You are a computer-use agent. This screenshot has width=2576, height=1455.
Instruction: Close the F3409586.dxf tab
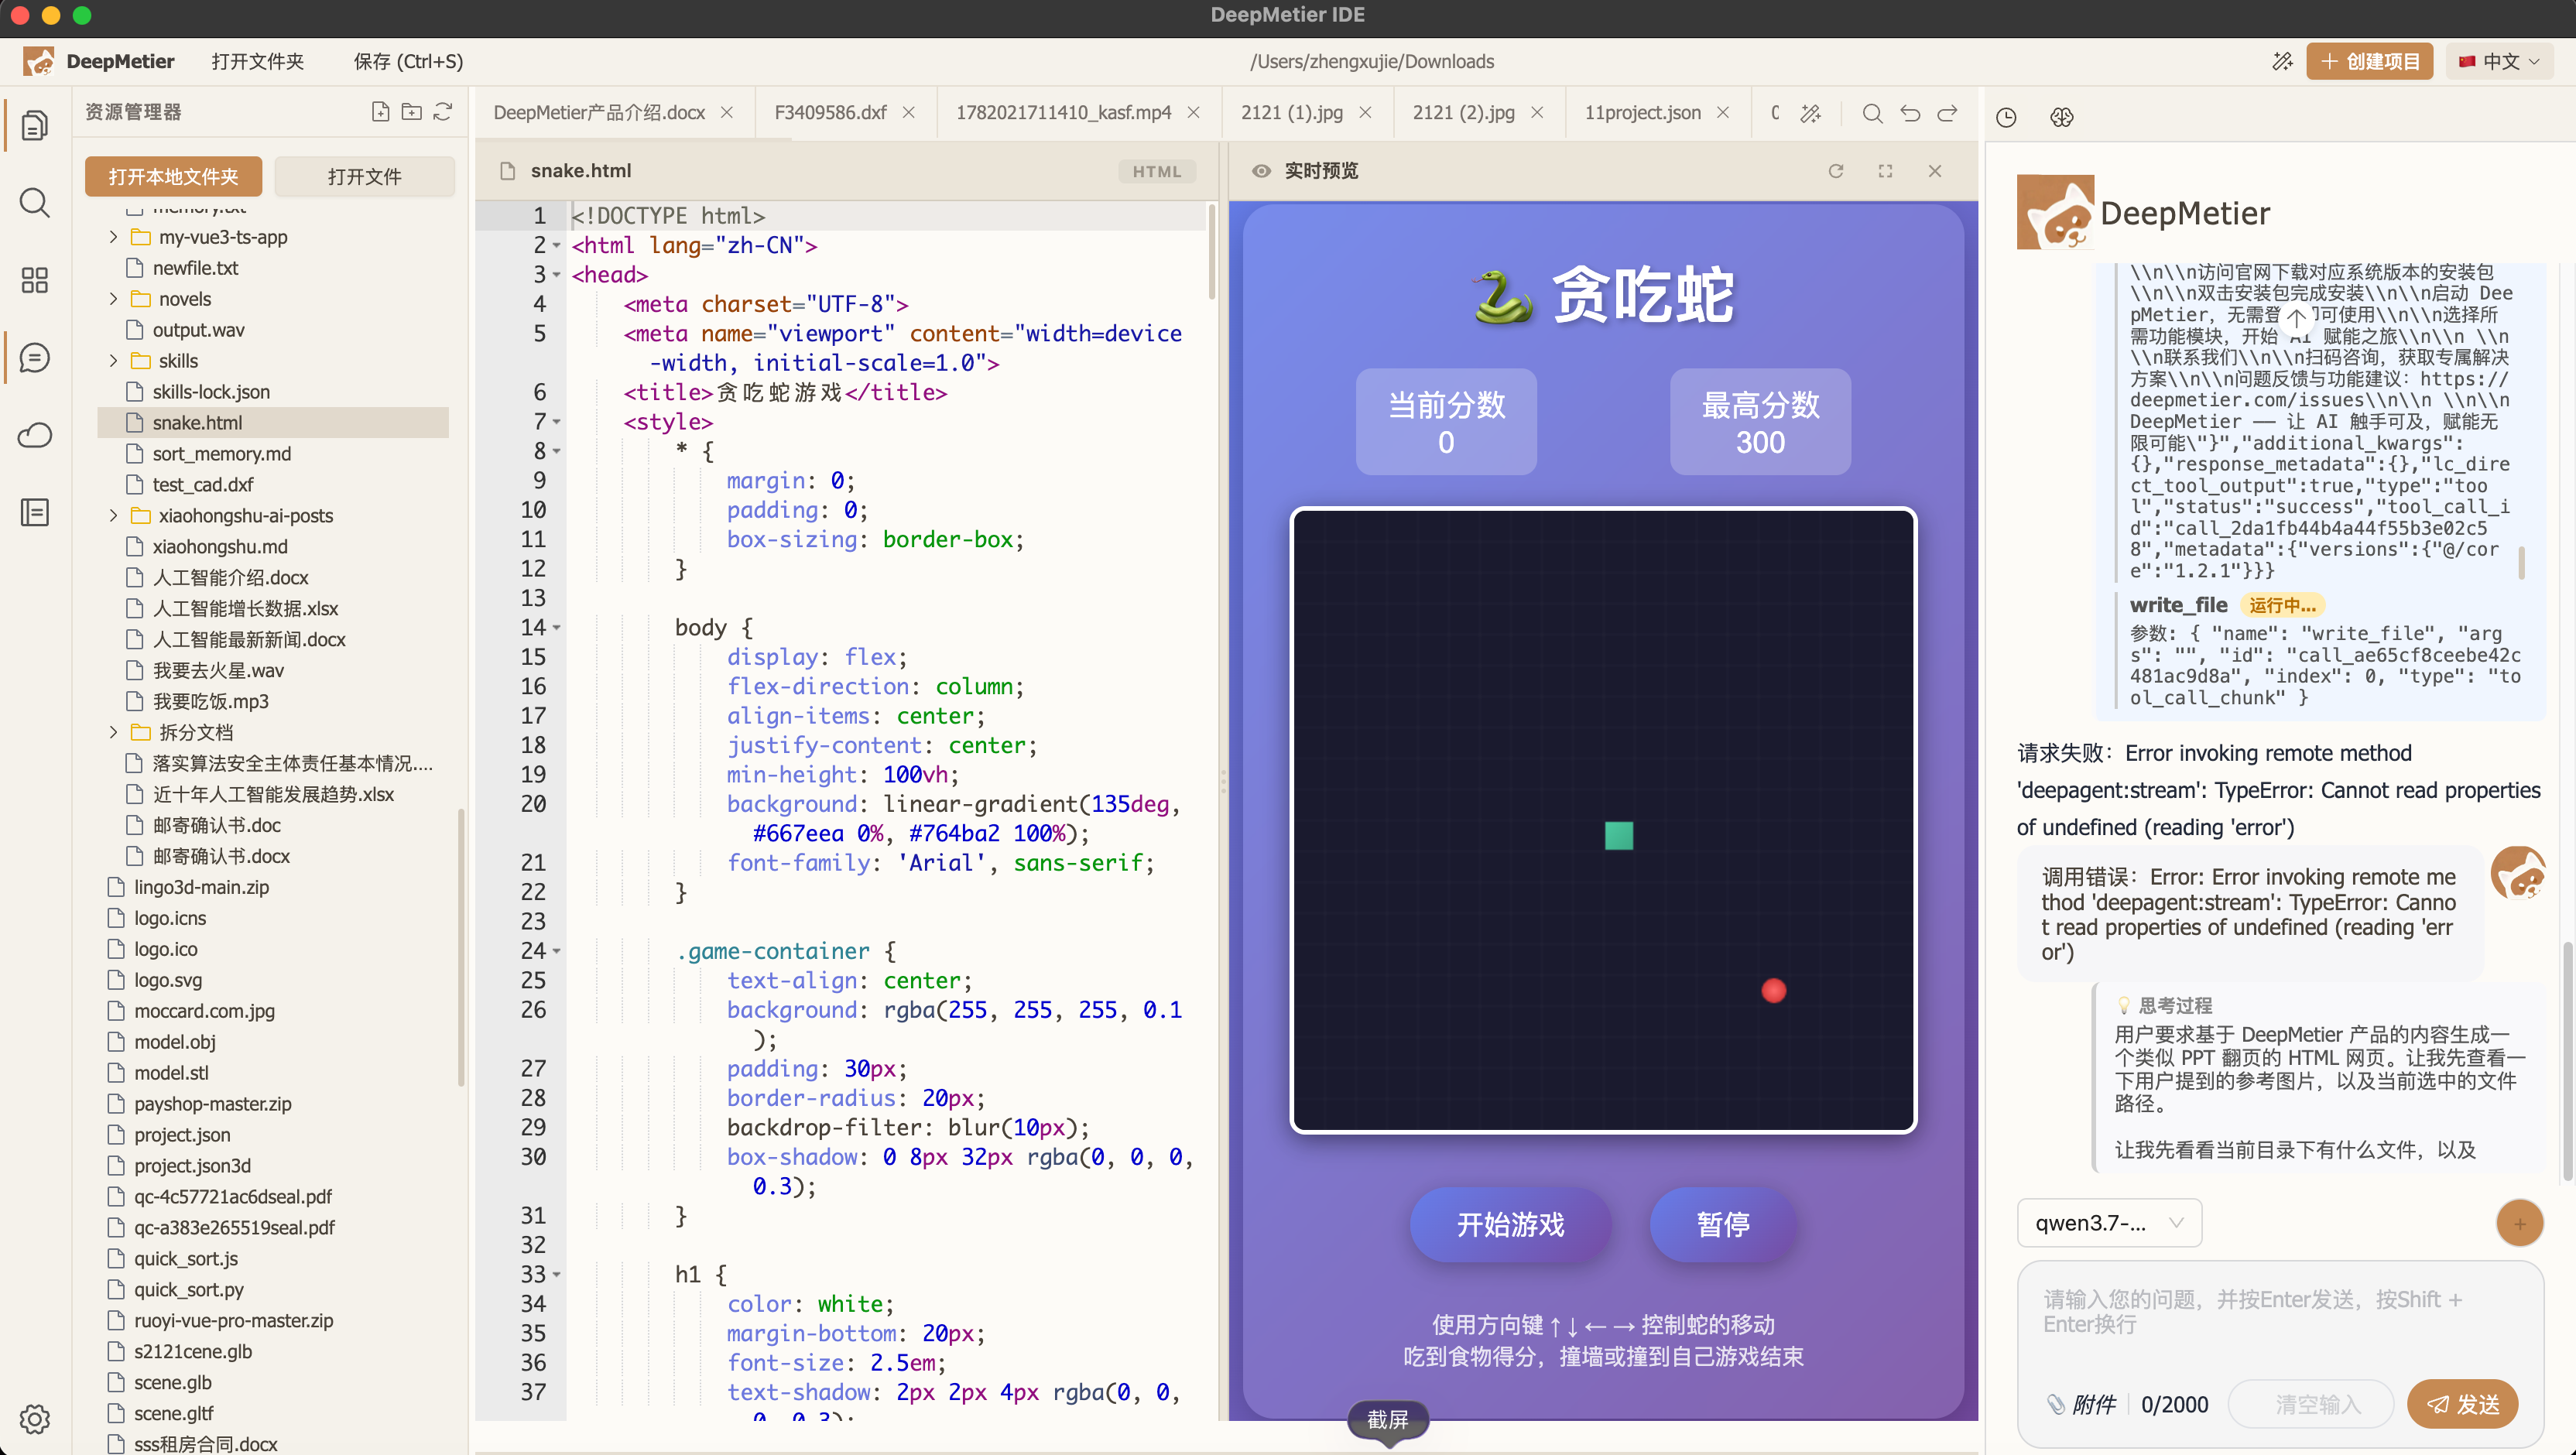coord(908,112)
